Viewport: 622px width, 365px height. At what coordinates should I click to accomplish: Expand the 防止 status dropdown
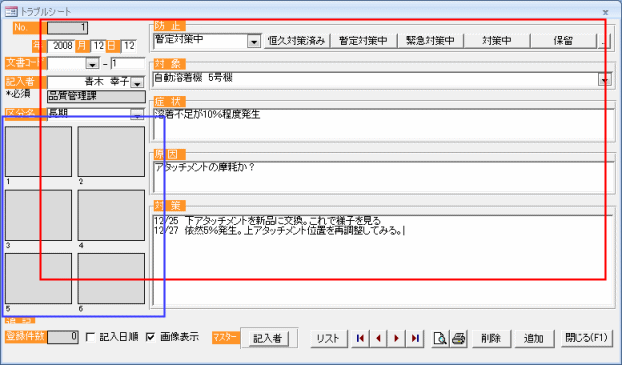[254, 41]
